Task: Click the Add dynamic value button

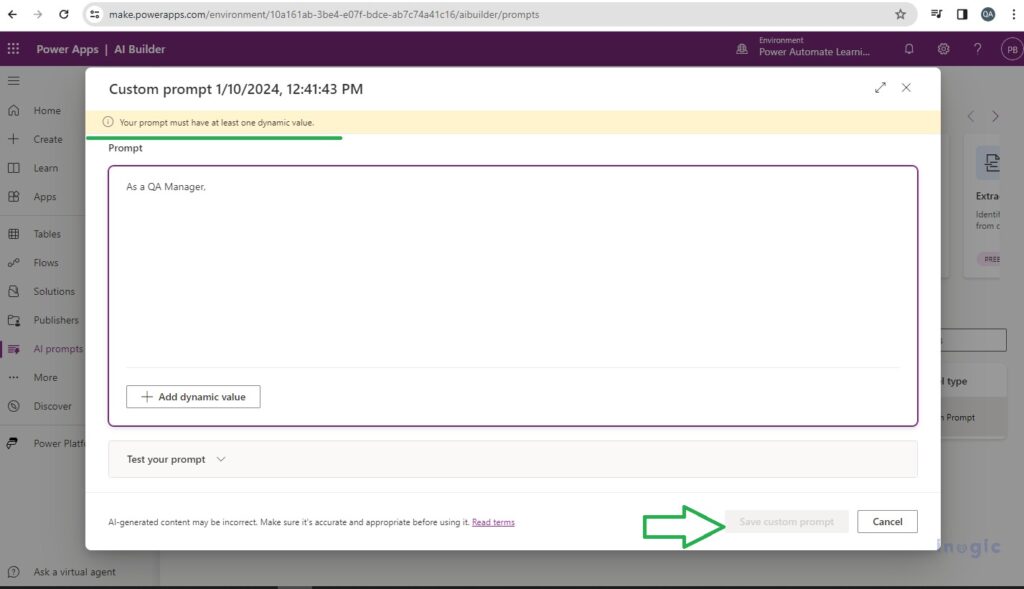Action: tap(192, 396)
